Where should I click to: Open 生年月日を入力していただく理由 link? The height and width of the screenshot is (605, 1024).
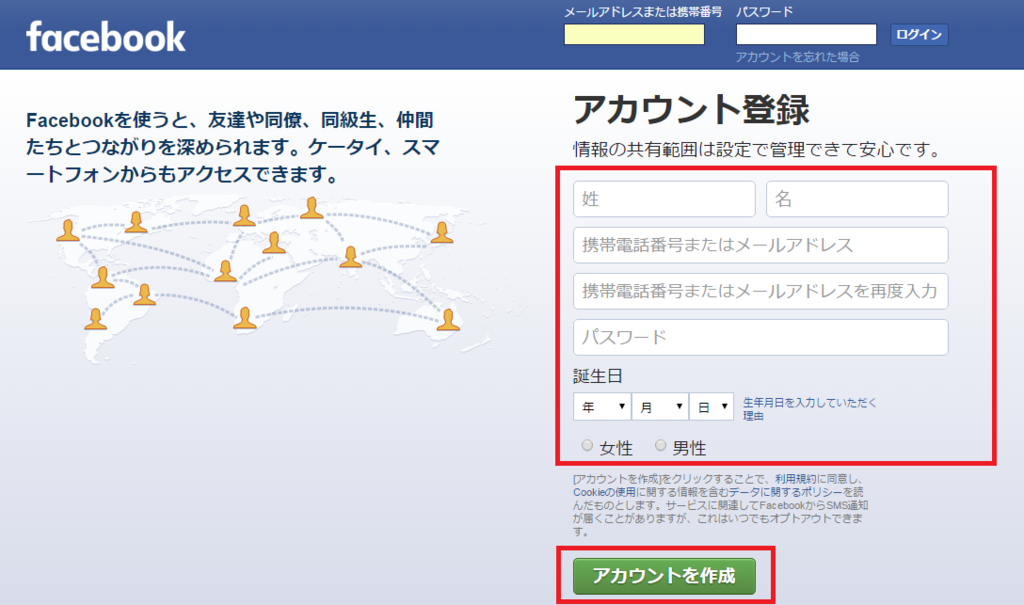[x=810, y=409]
